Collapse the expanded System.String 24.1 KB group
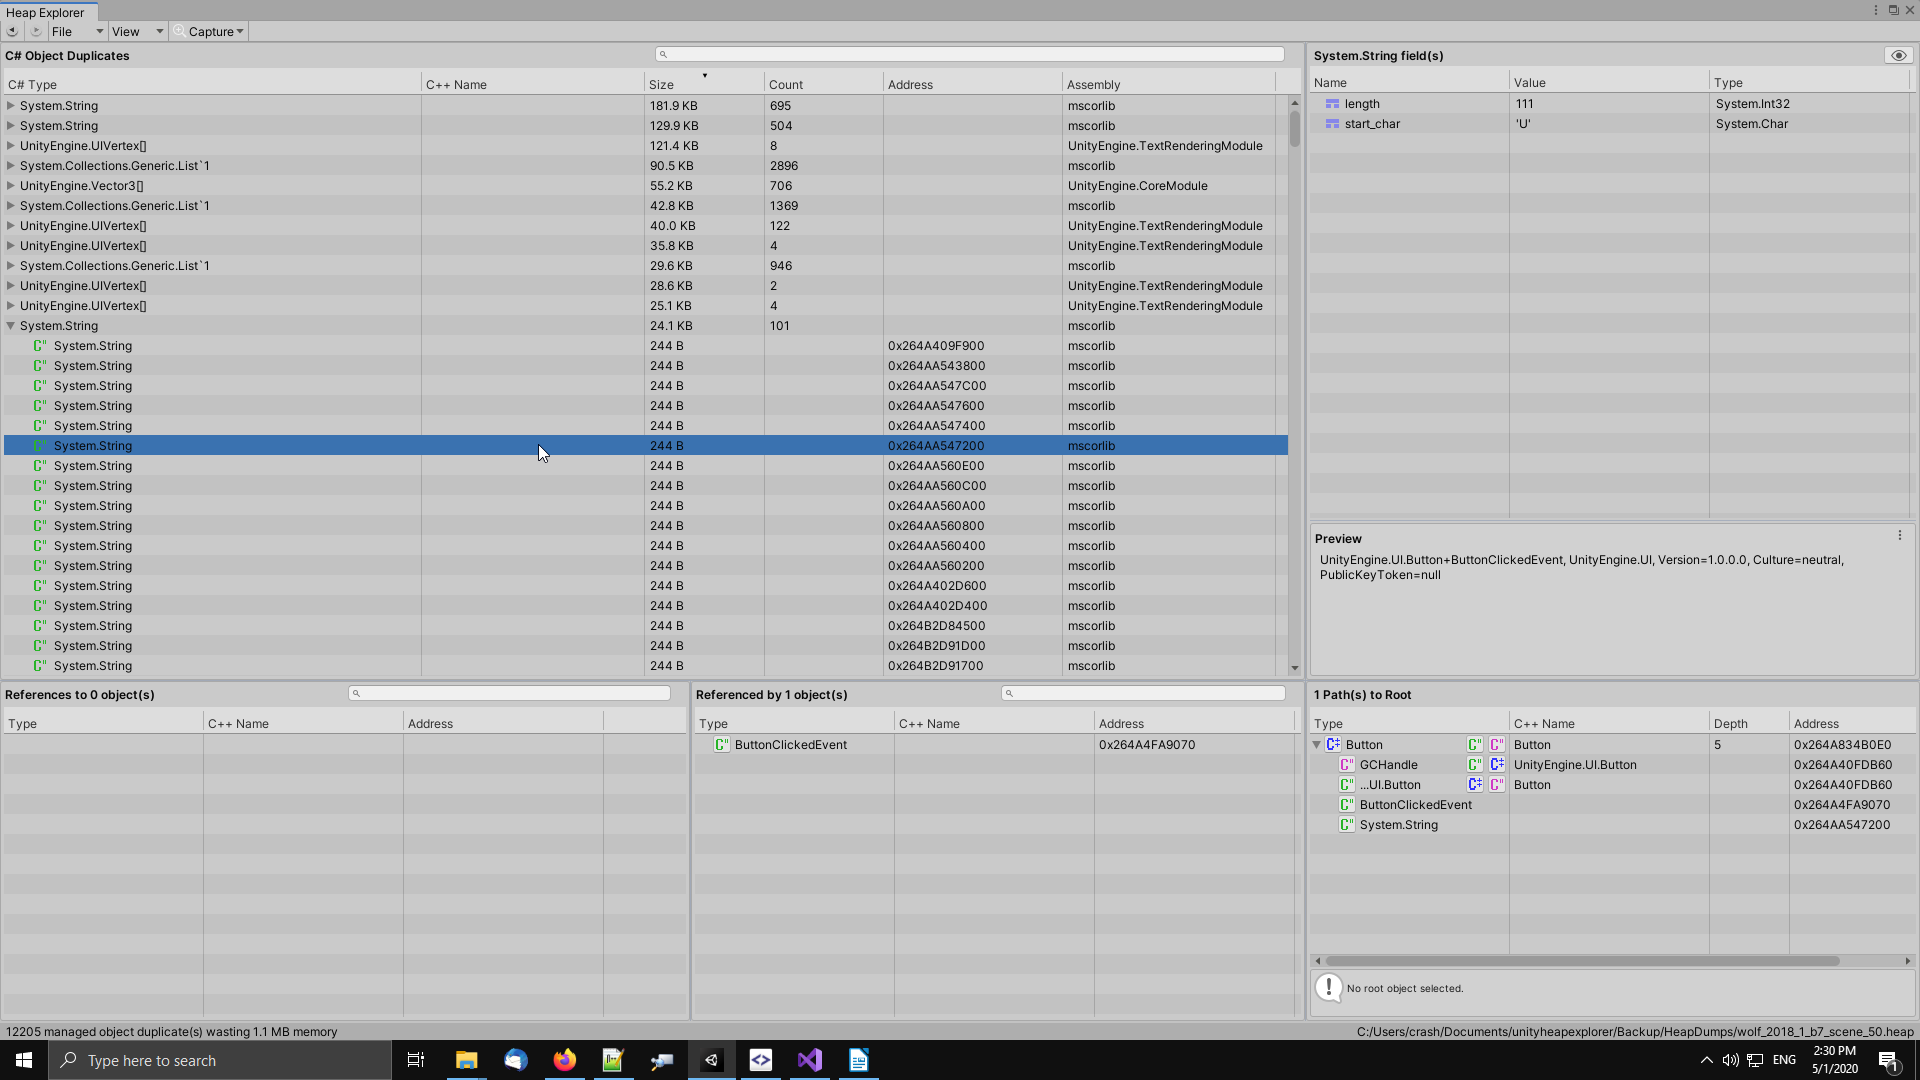Screen dimensions: 1920x1080 click(11, 326)
